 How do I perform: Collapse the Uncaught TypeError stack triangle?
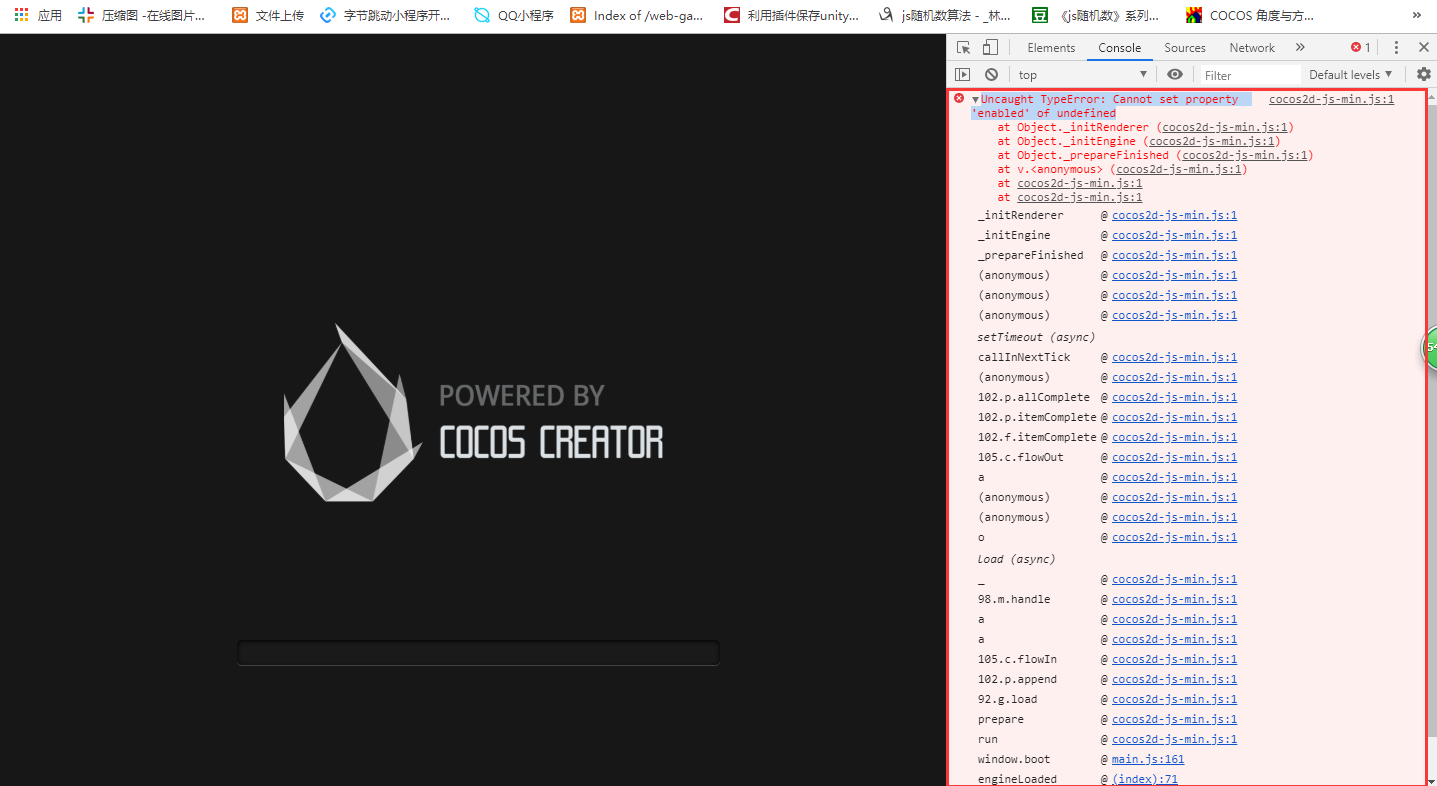[975, 100]
